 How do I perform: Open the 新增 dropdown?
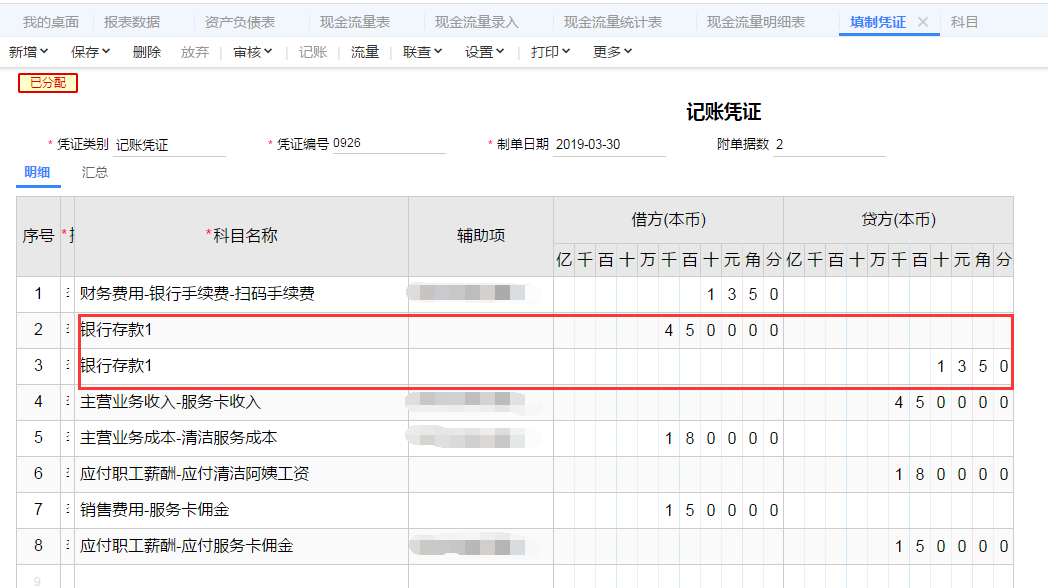click(x=30, y=51)
